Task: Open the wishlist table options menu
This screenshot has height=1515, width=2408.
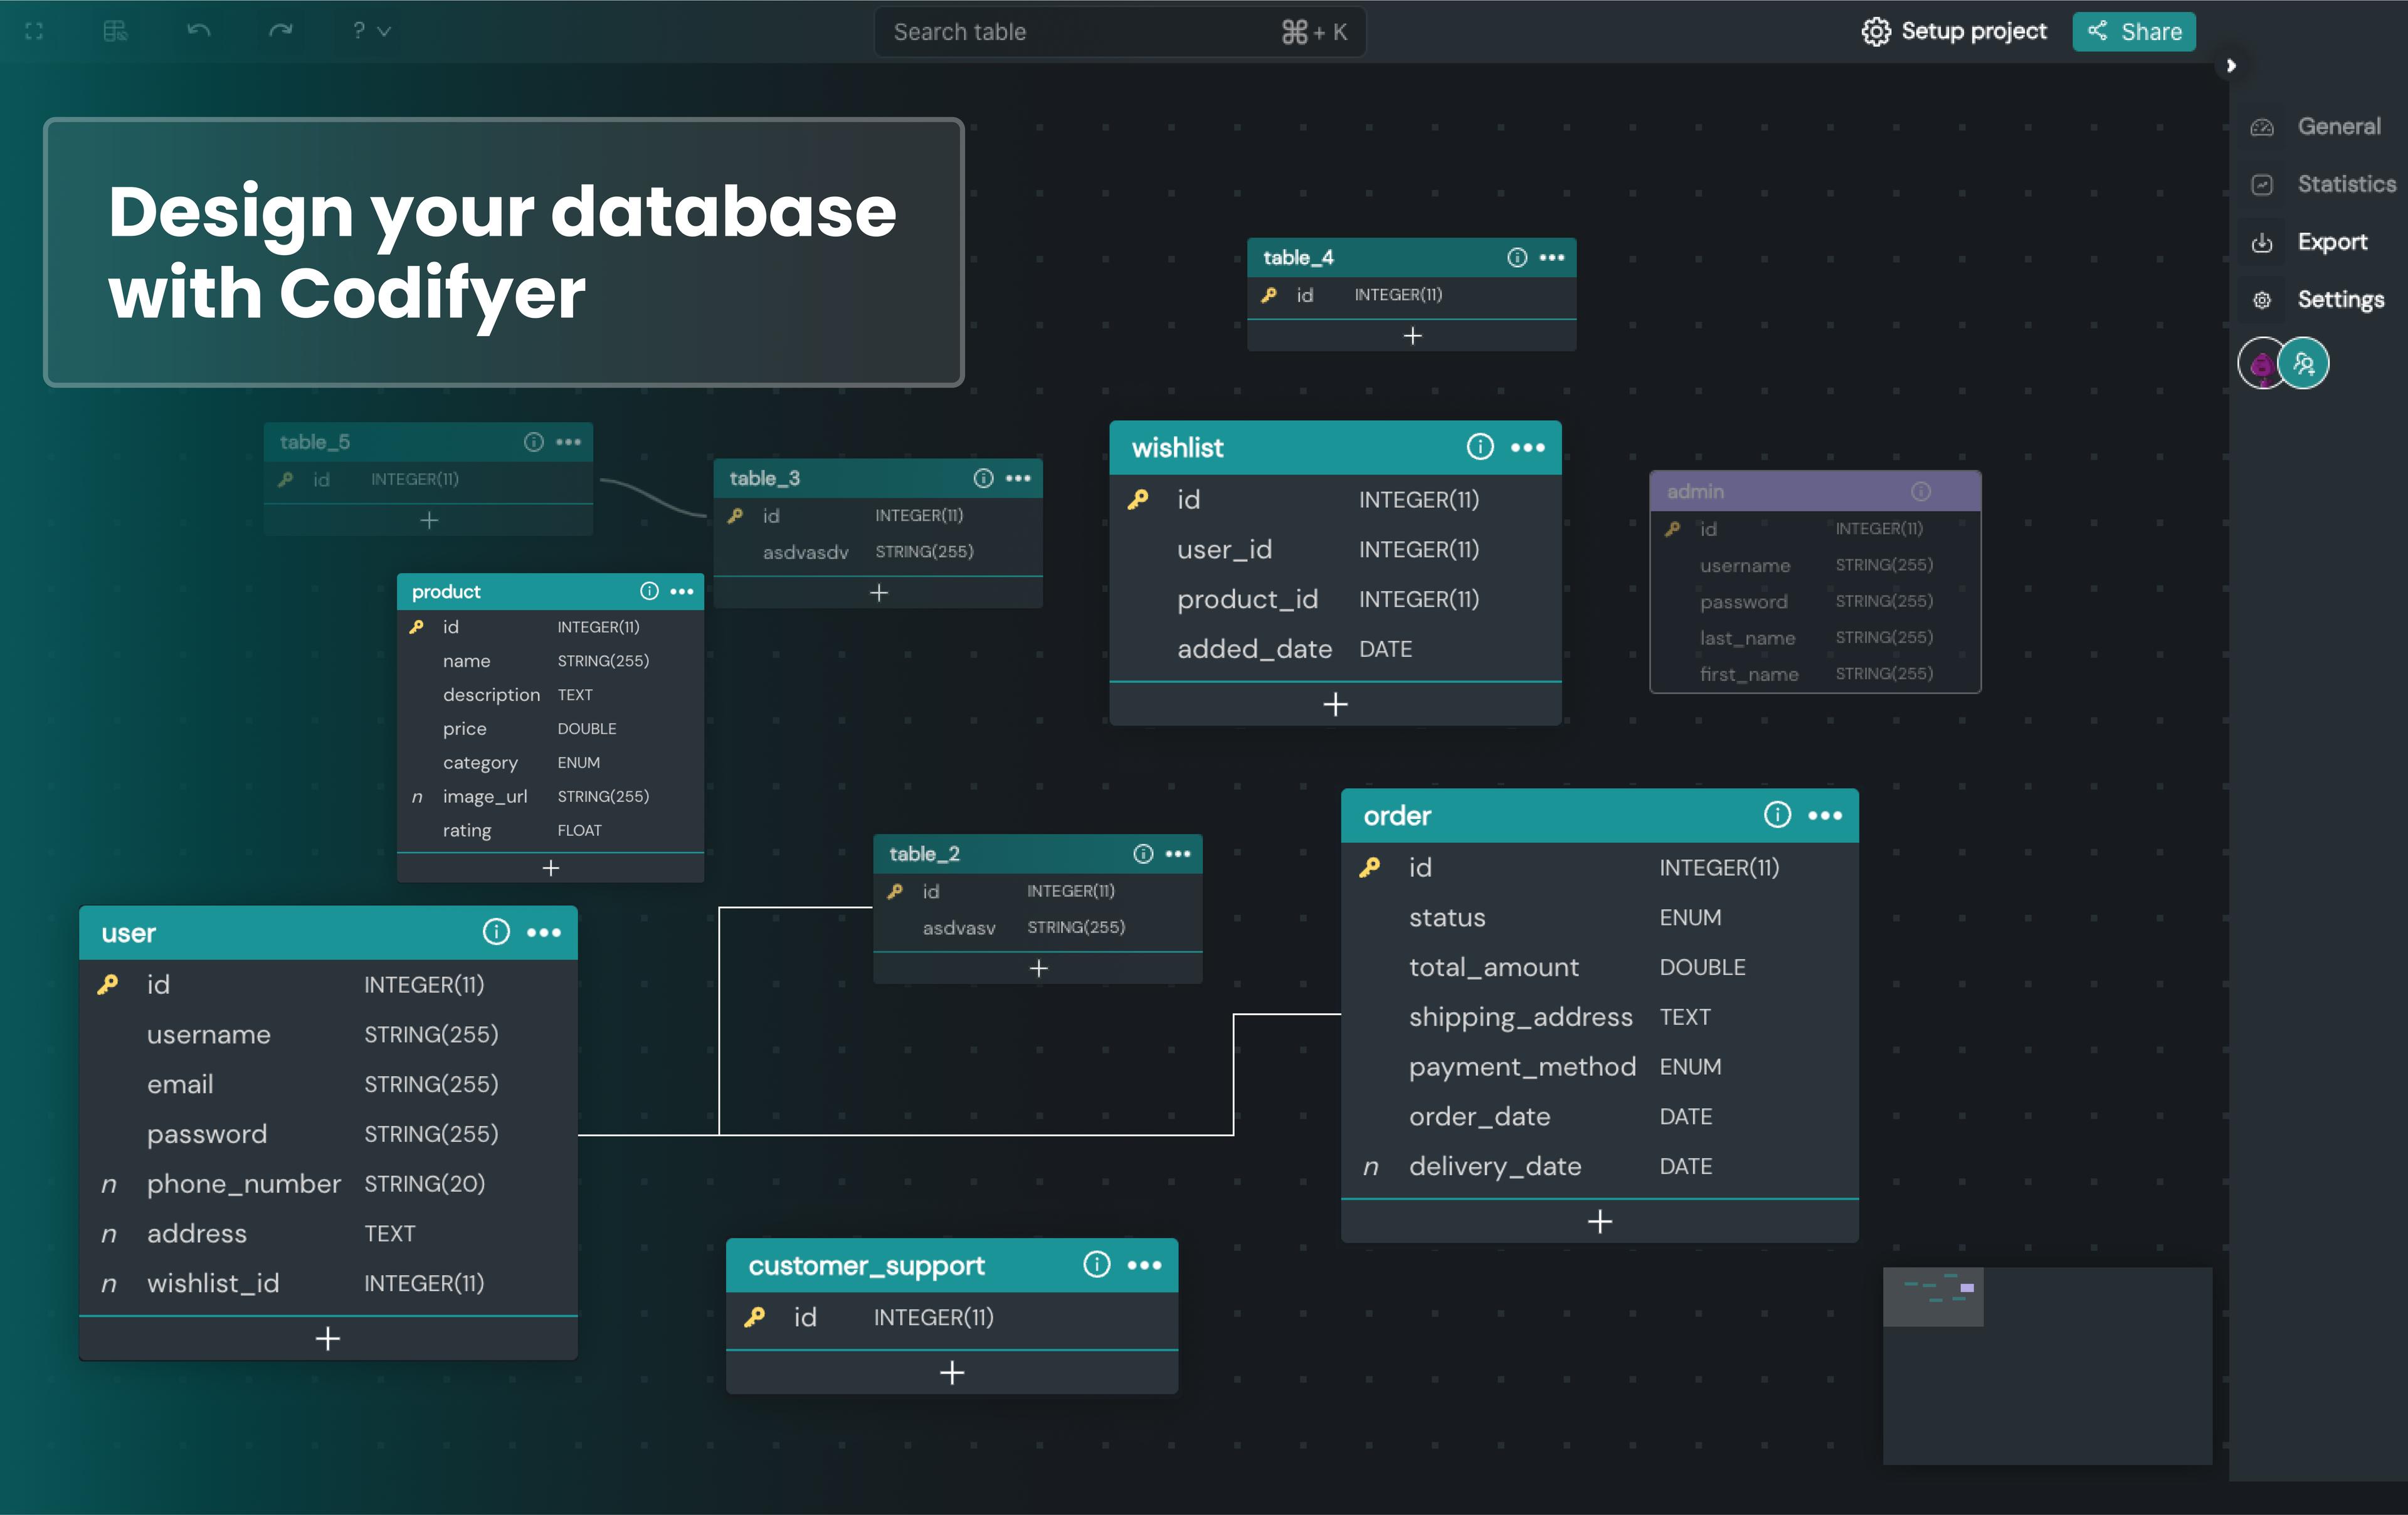Action: (1527, 448)
